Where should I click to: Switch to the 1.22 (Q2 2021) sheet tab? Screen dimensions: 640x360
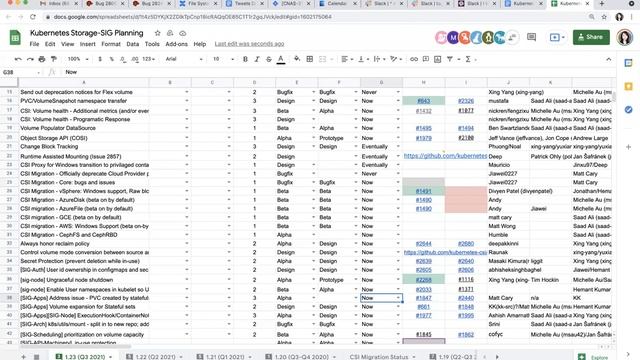[x=155, y=357]
